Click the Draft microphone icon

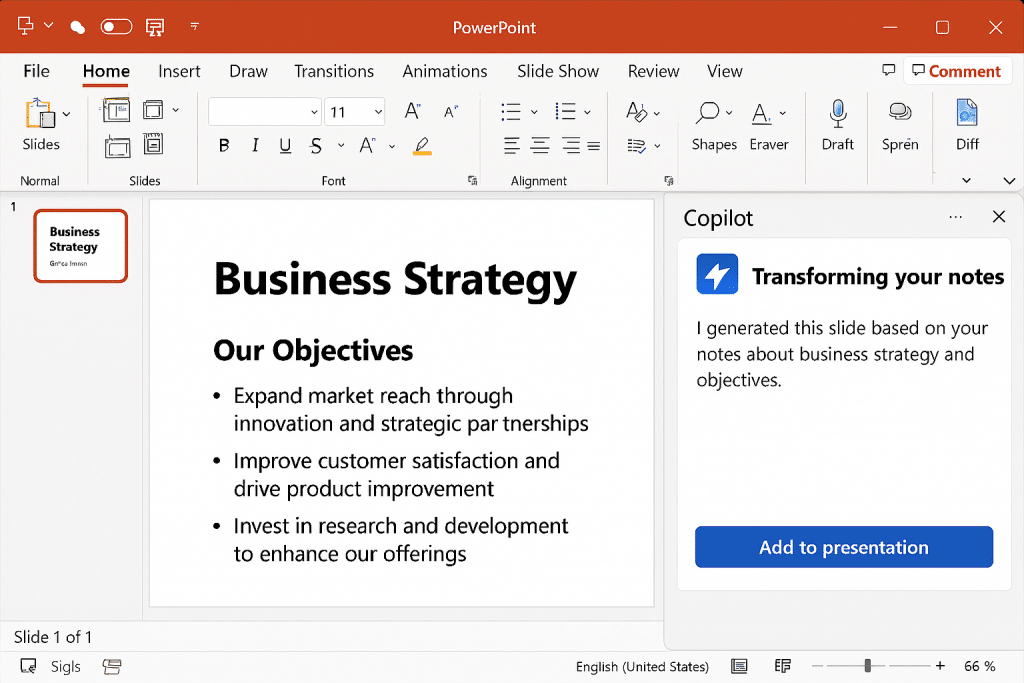838,113
